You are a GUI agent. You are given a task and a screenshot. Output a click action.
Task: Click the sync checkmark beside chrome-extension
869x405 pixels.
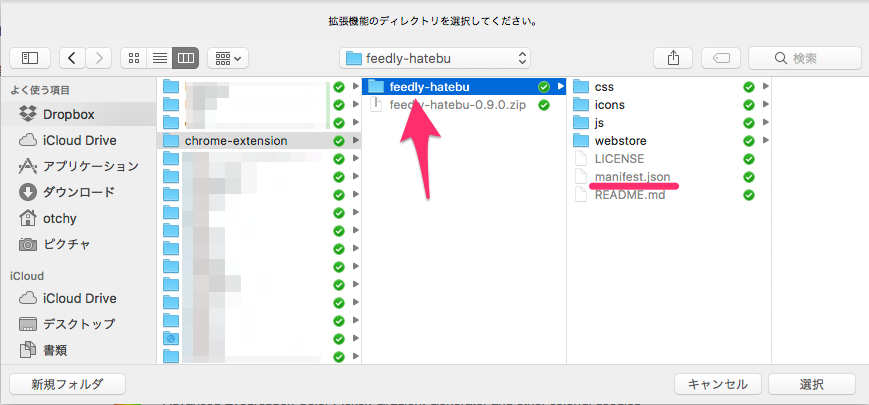coord(339,141)
